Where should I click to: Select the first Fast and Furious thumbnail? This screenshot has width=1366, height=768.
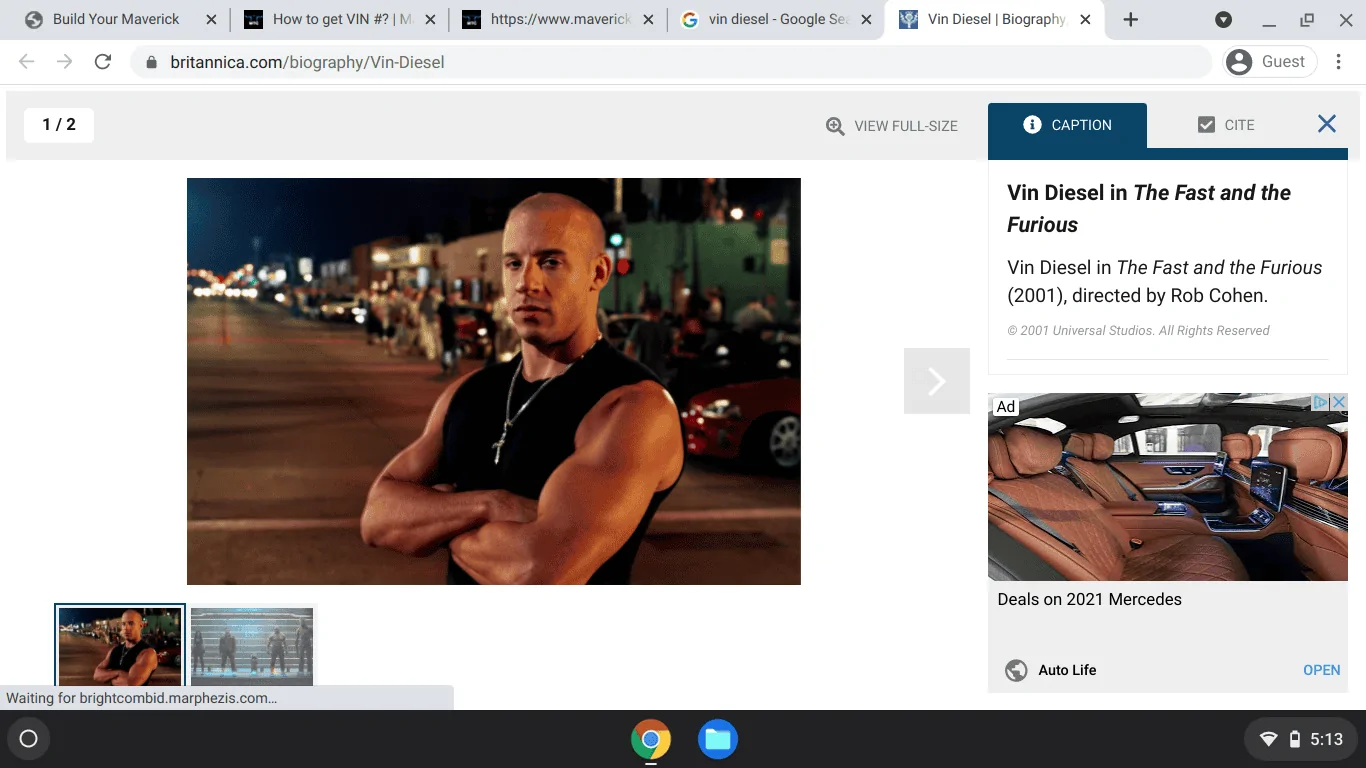(120, 645)
